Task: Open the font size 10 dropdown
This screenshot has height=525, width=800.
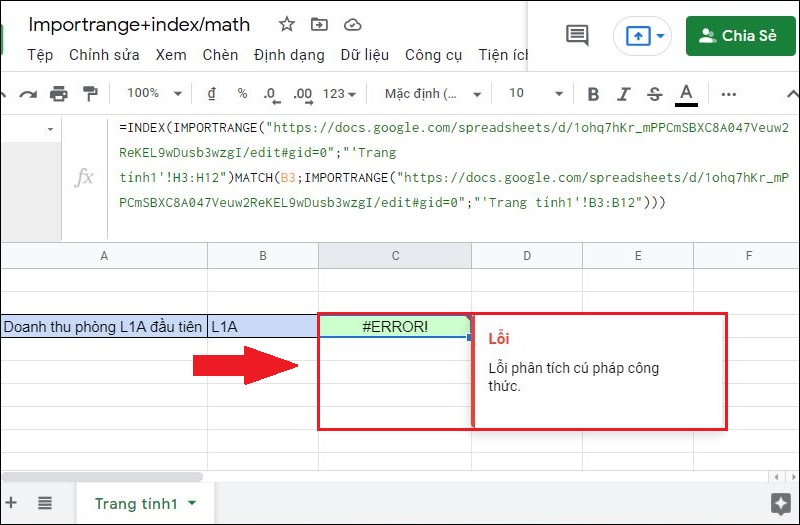Action: pyautogui.click(x=529, y=93)
